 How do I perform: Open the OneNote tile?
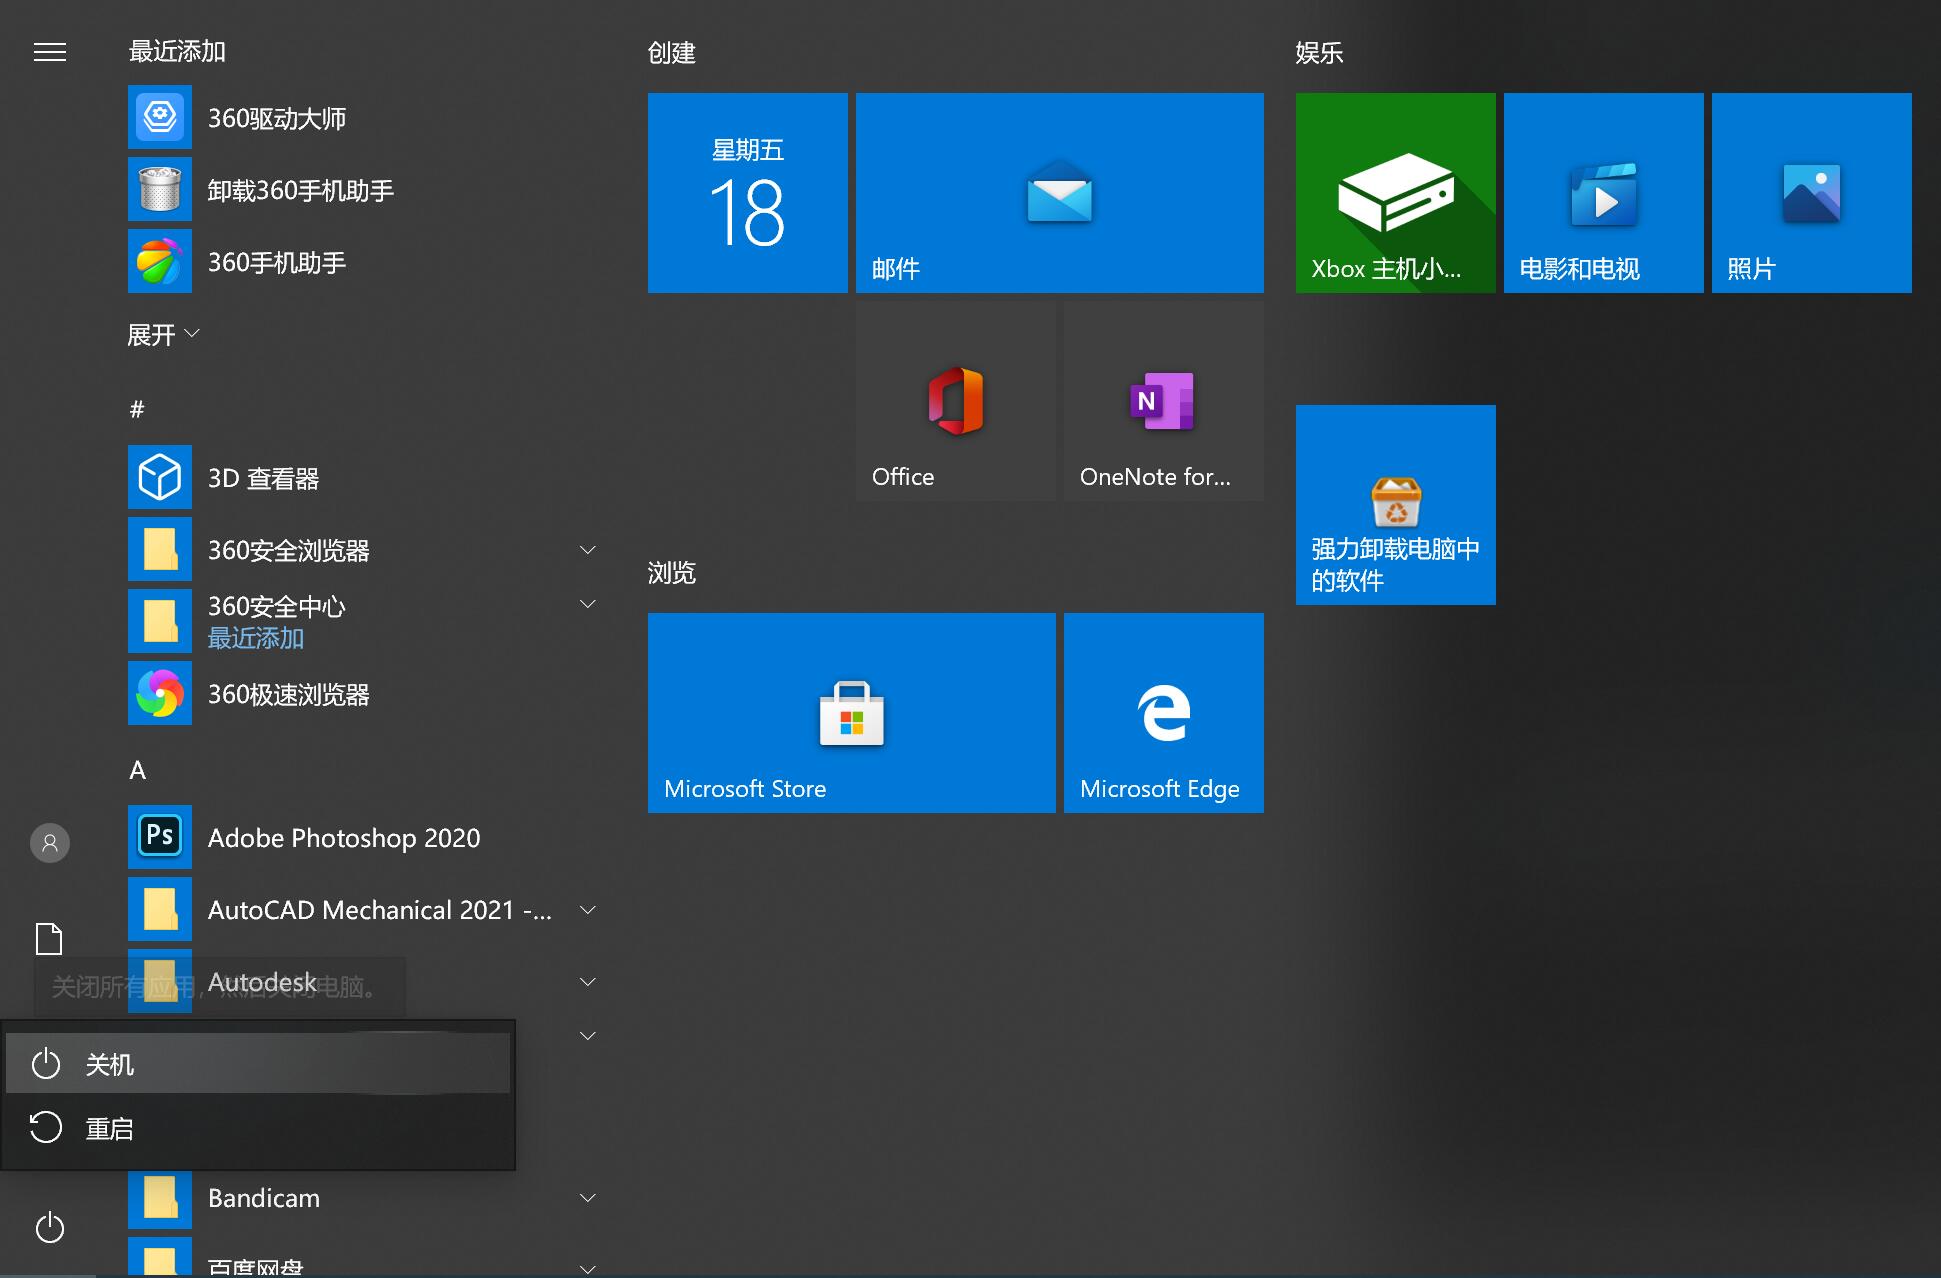1164,401
